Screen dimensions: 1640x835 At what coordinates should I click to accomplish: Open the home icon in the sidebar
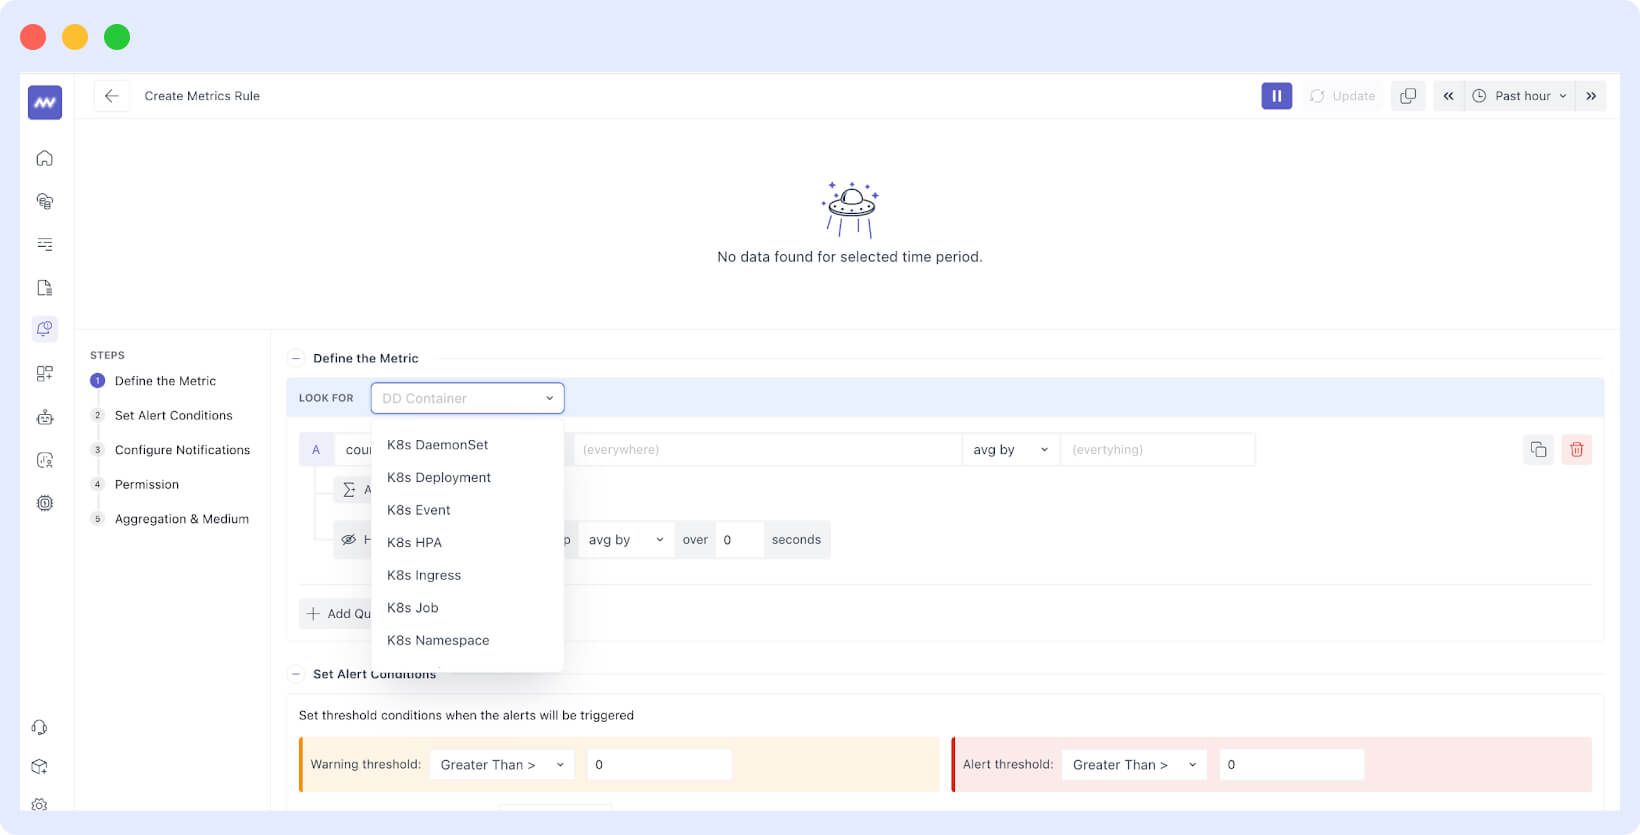click(45, 158)
